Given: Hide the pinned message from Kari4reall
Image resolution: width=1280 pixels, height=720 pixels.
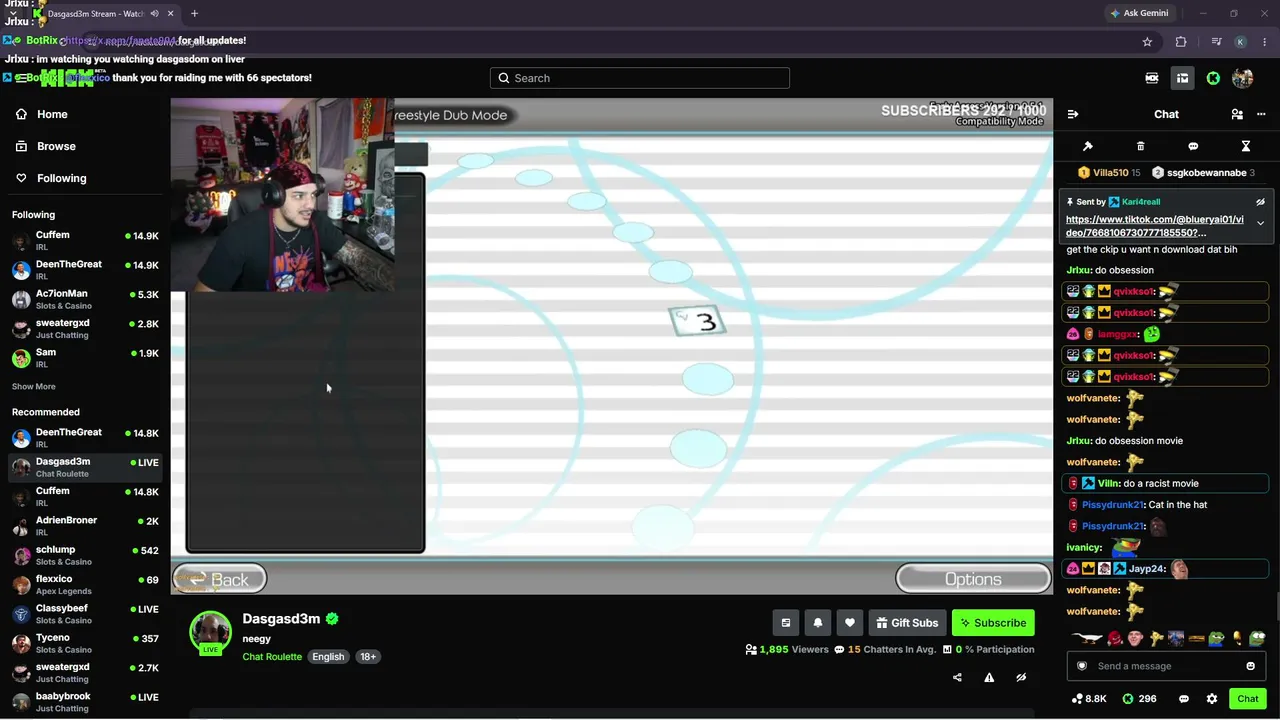Looking at the screenshot, I should [1260, 202].
